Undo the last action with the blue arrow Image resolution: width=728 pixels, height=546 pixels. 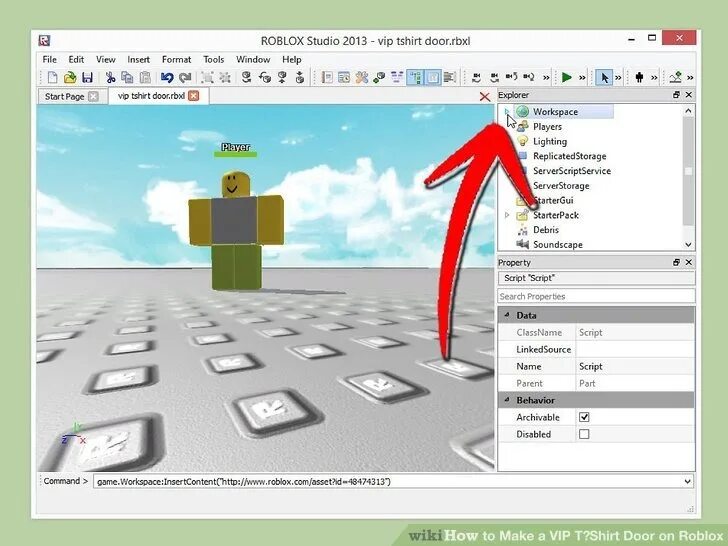tap(167, 78)
